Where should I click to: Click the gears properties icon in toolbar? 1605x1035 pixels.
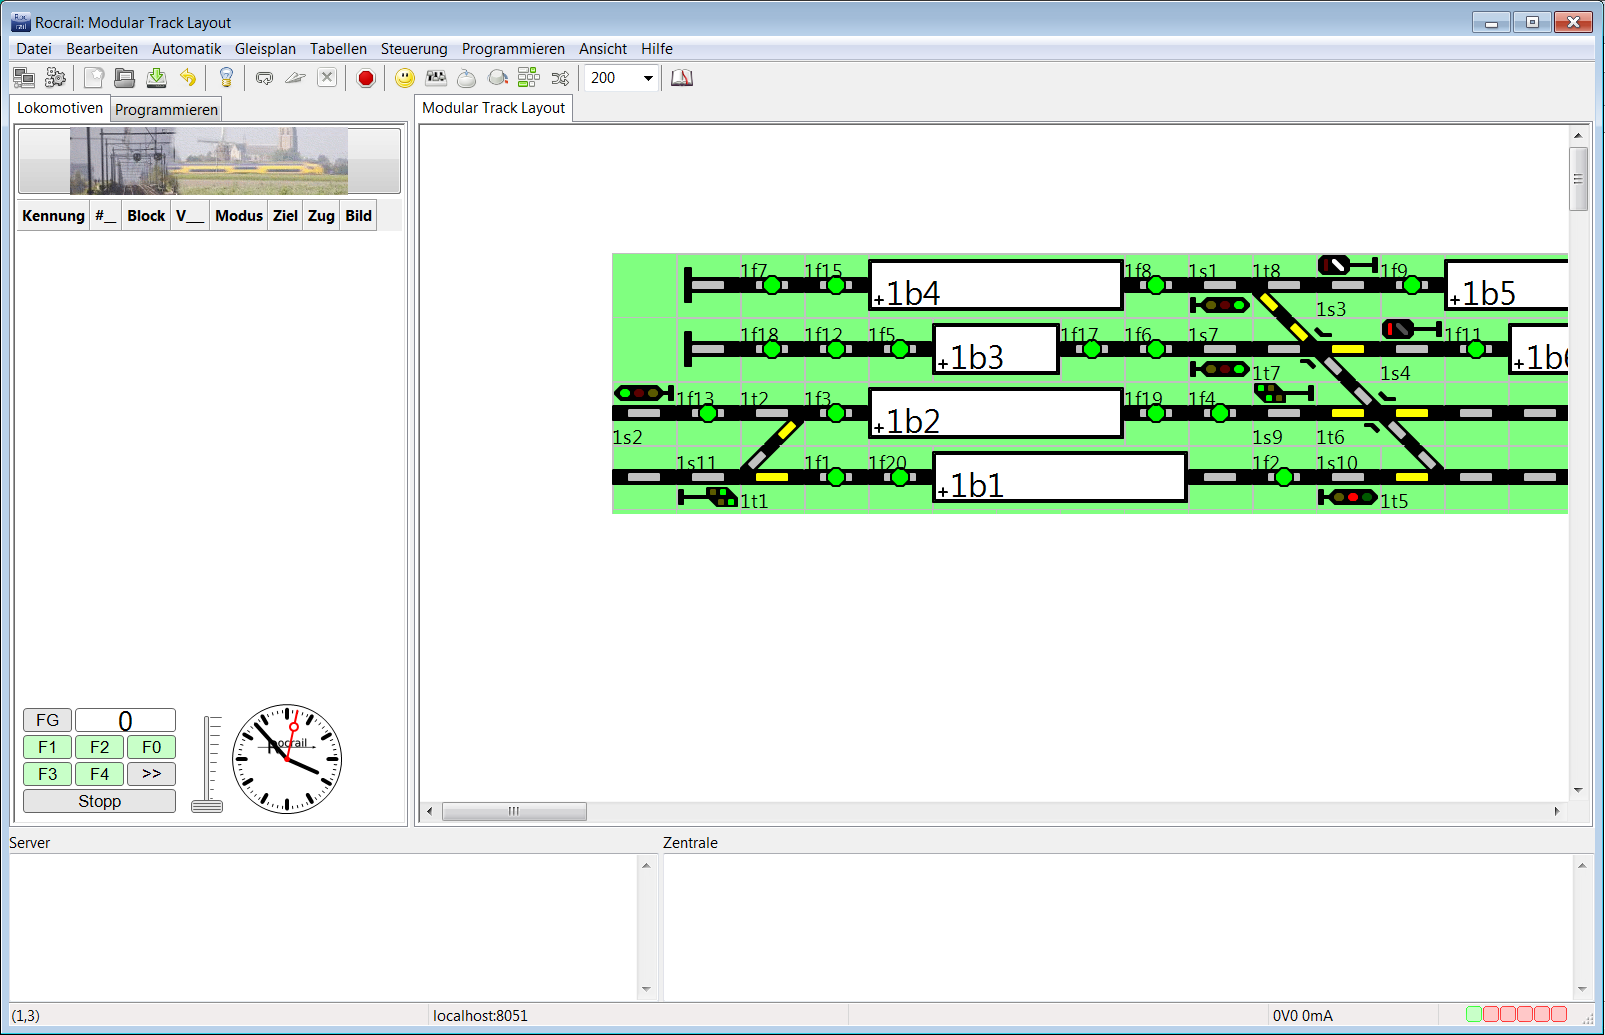55,78
